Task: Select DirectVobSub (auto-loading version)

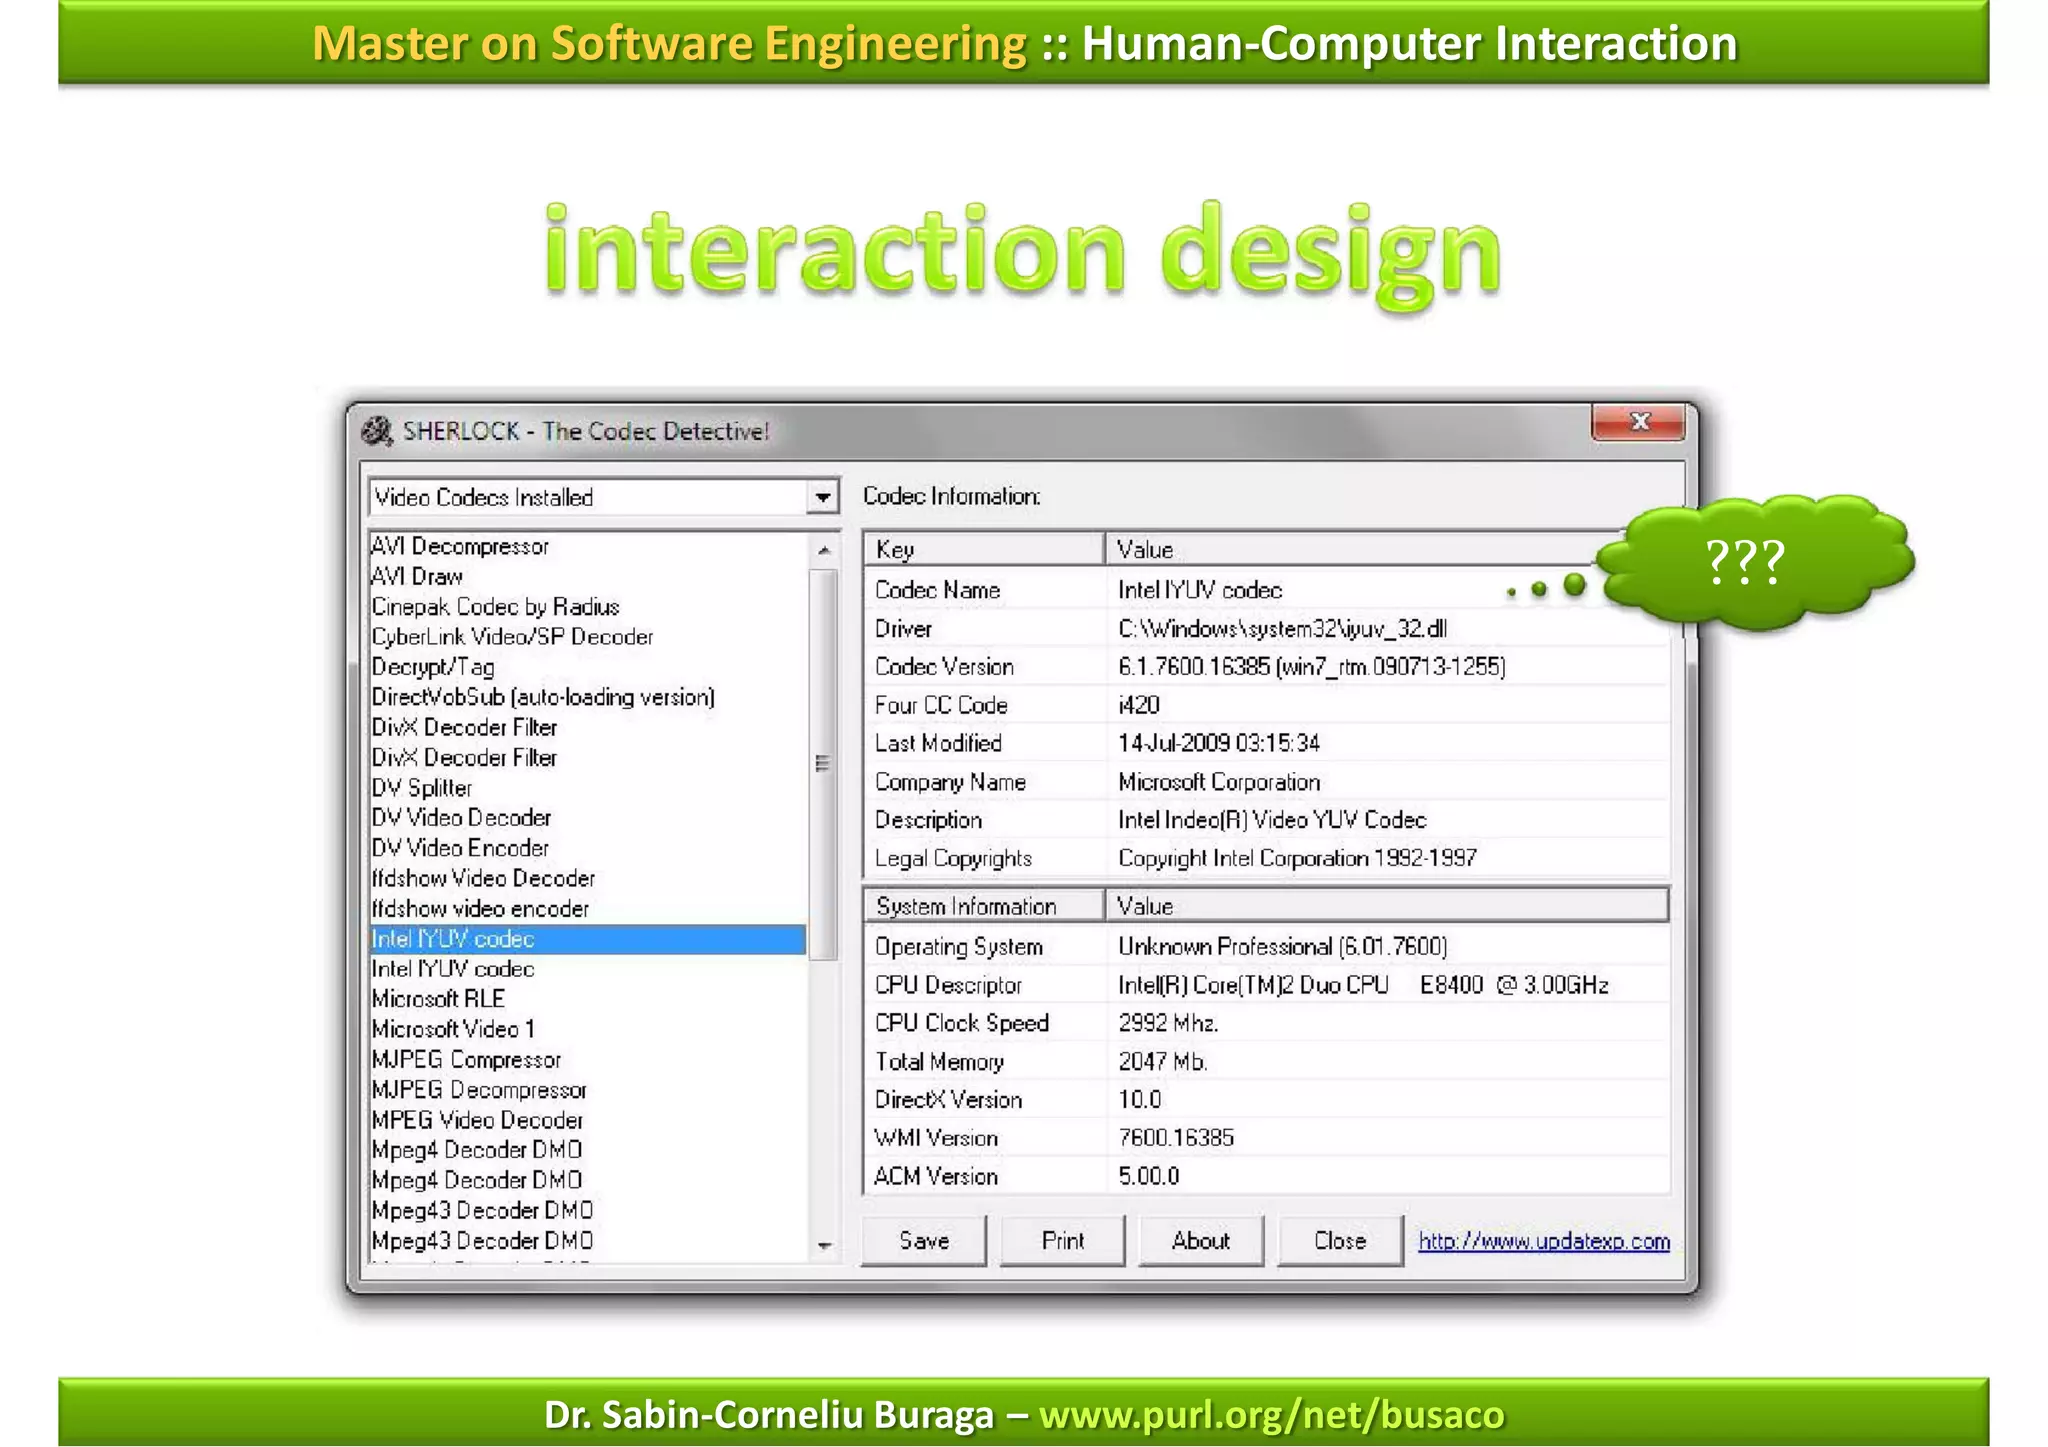Action: pos(588,697)
